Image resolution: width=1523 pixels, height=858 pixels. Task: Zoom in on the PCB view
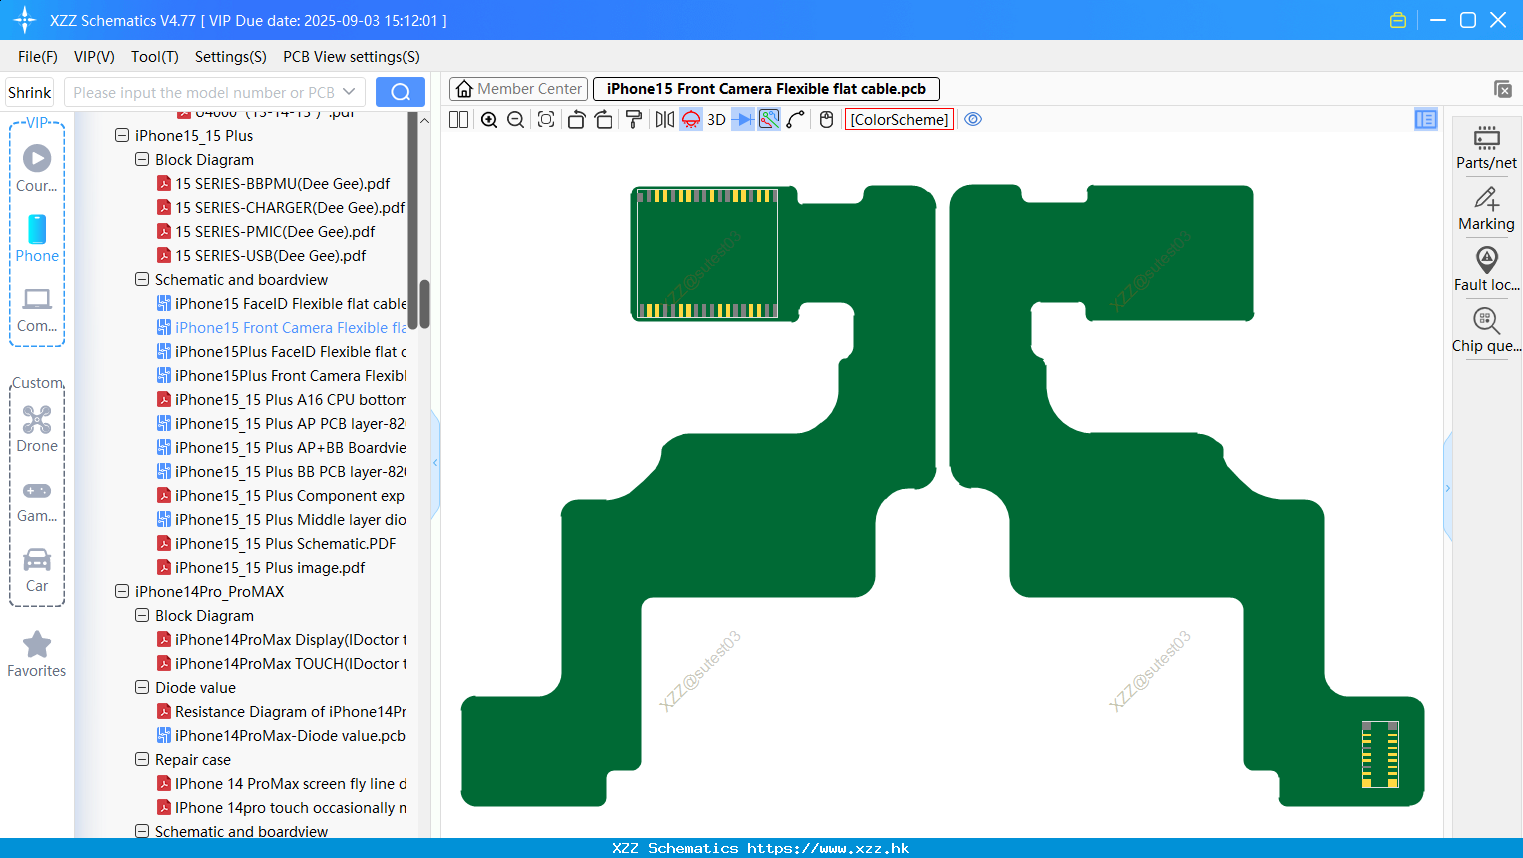pyautogui.click(x=489, y=119)
